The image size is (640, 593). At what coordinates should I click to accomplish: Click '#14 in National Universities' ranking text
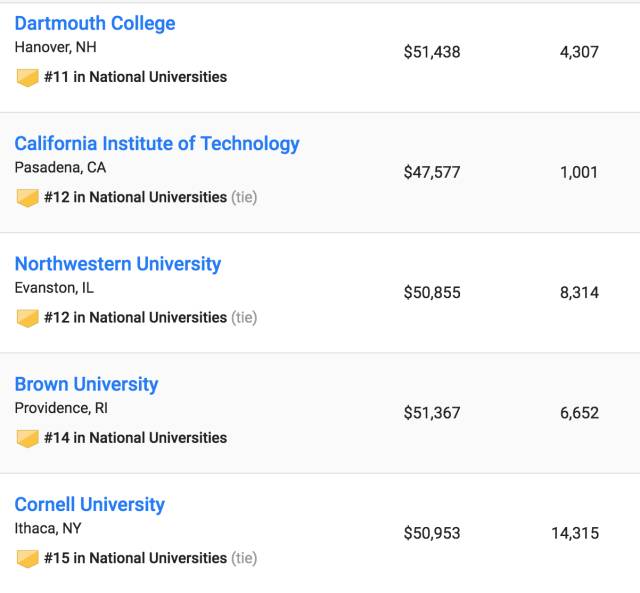pos(135,437)
